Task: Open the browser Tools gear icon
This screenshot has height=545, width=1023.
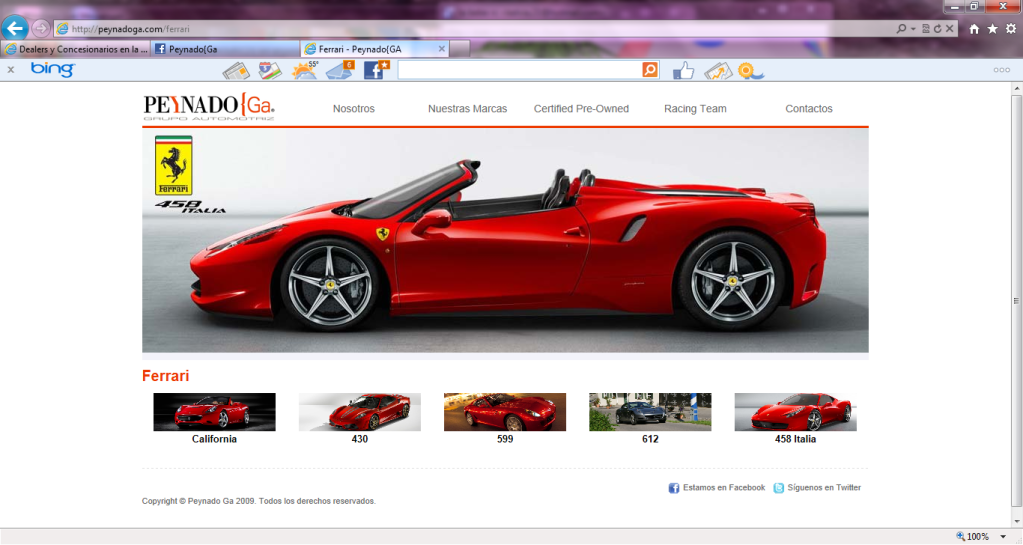Action: (1010, 29)
